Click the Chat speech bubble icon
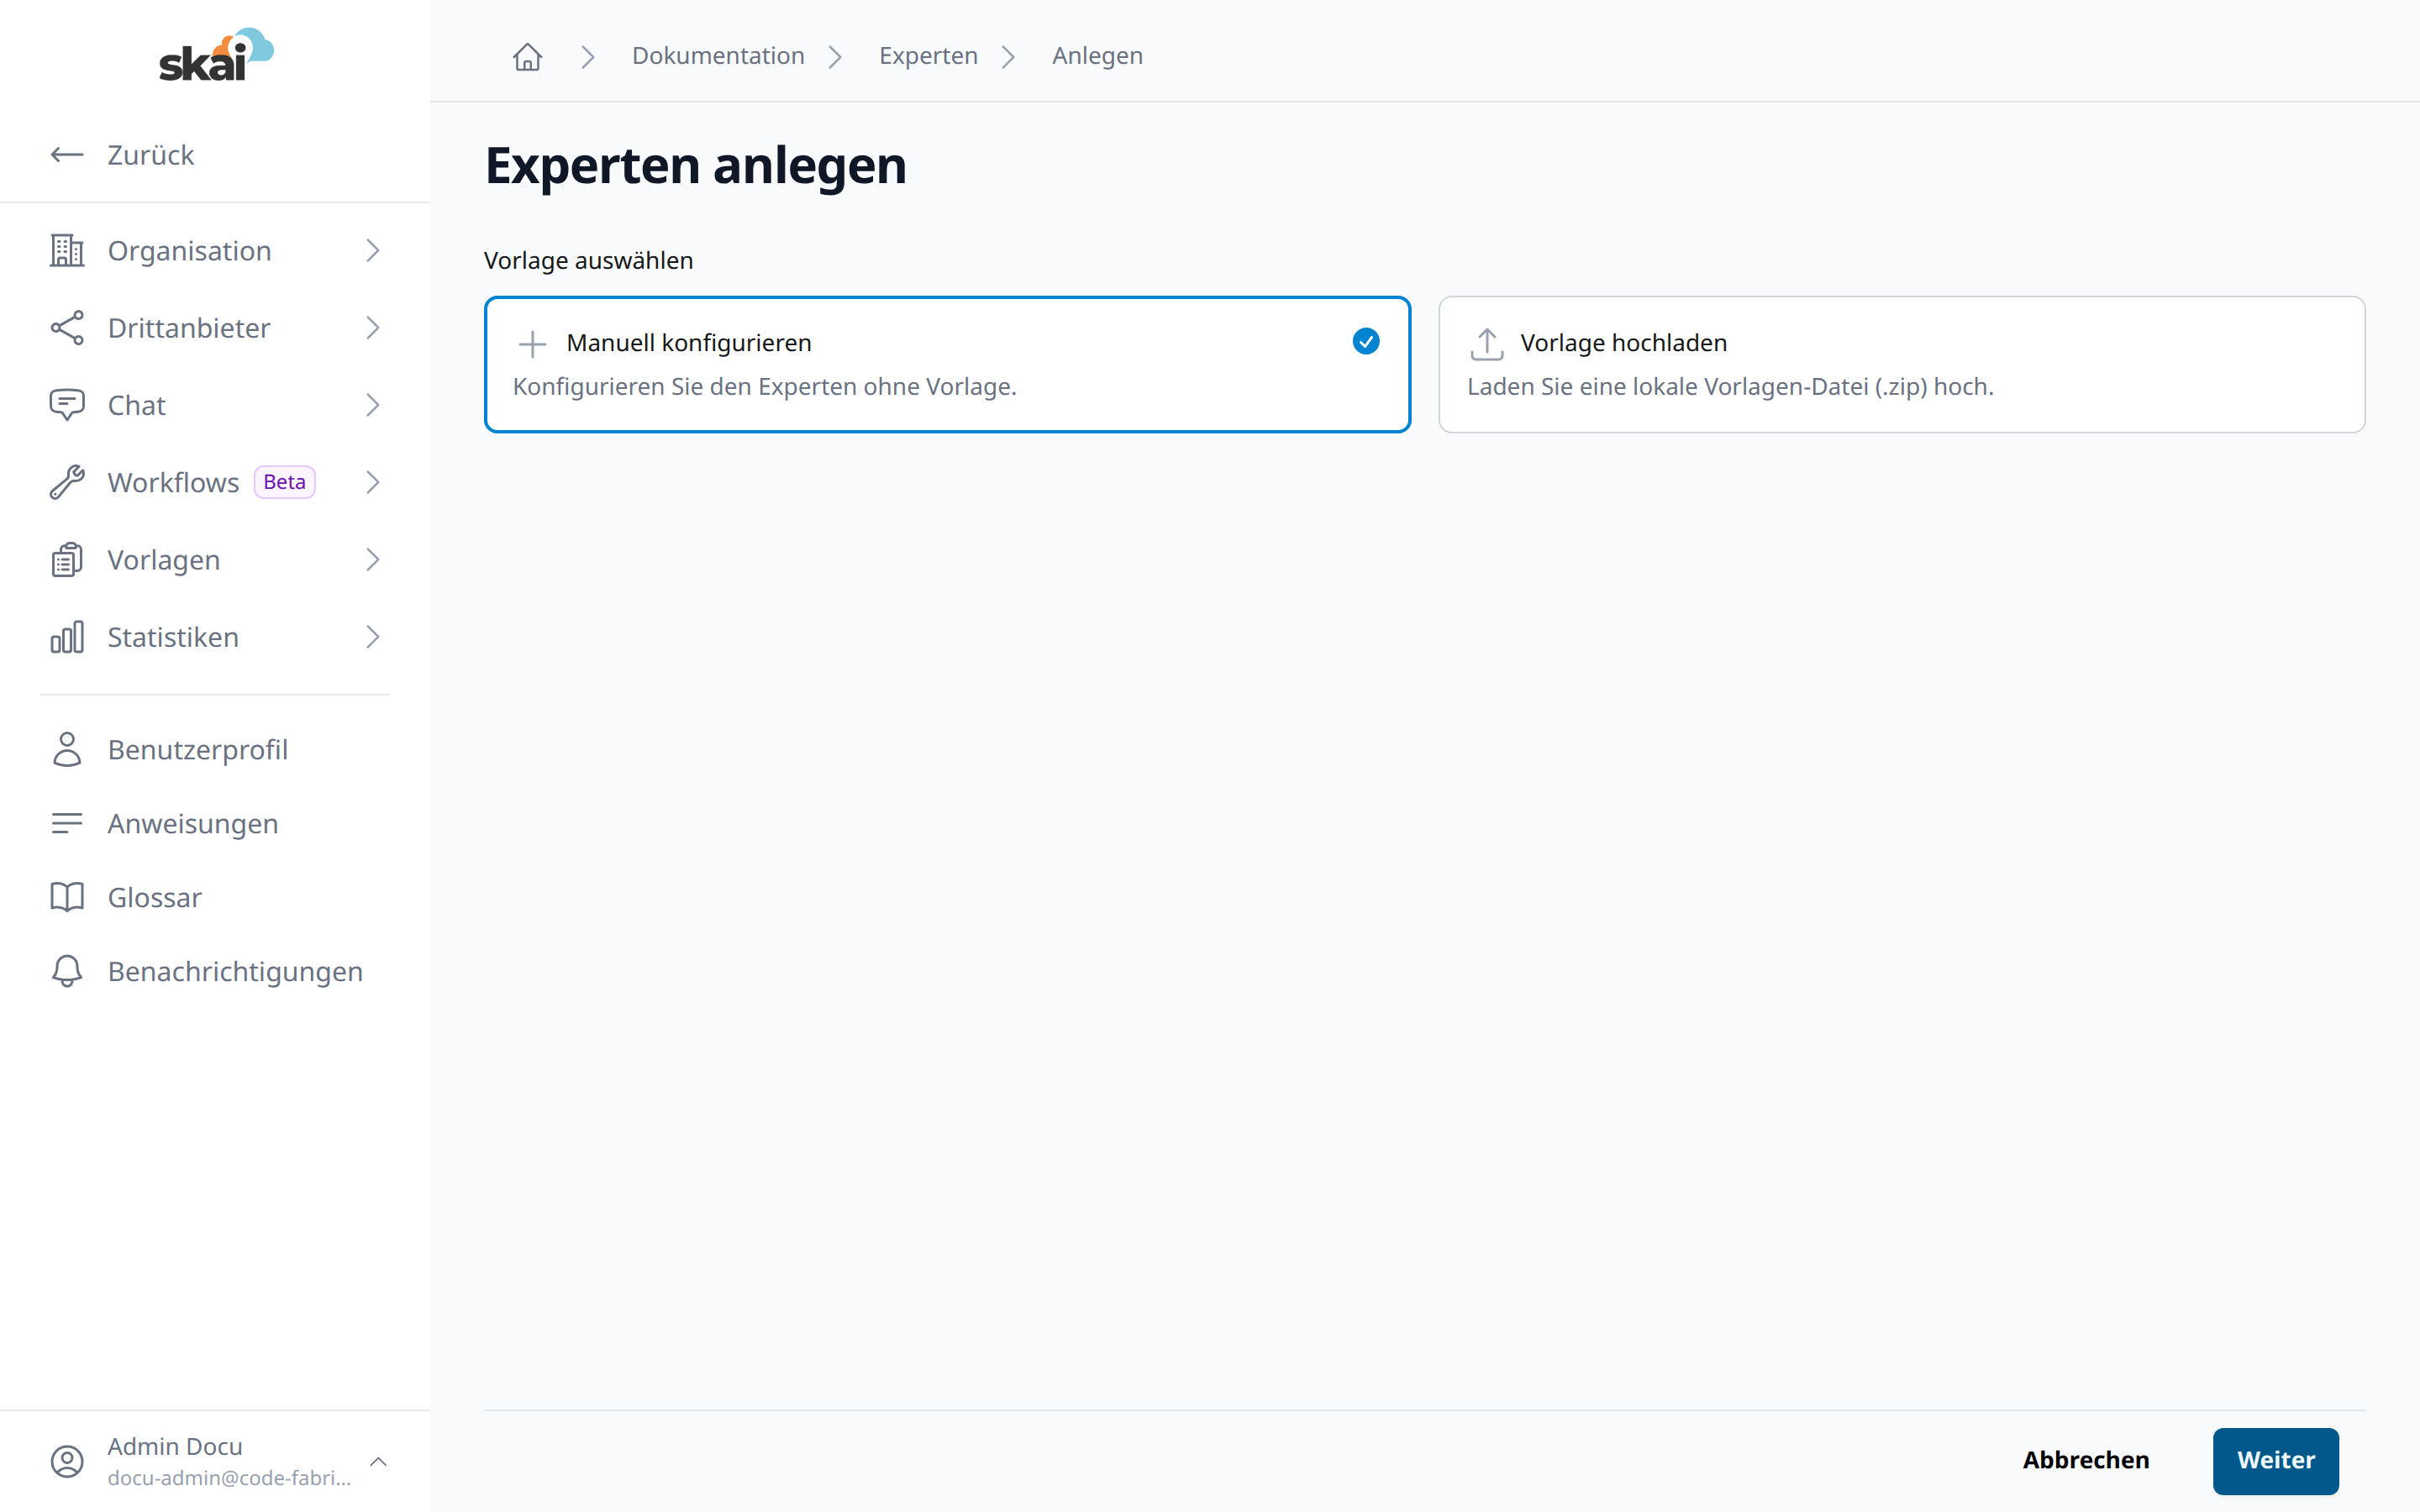This screenshot has width=2420, height=1512. point(67,405)
